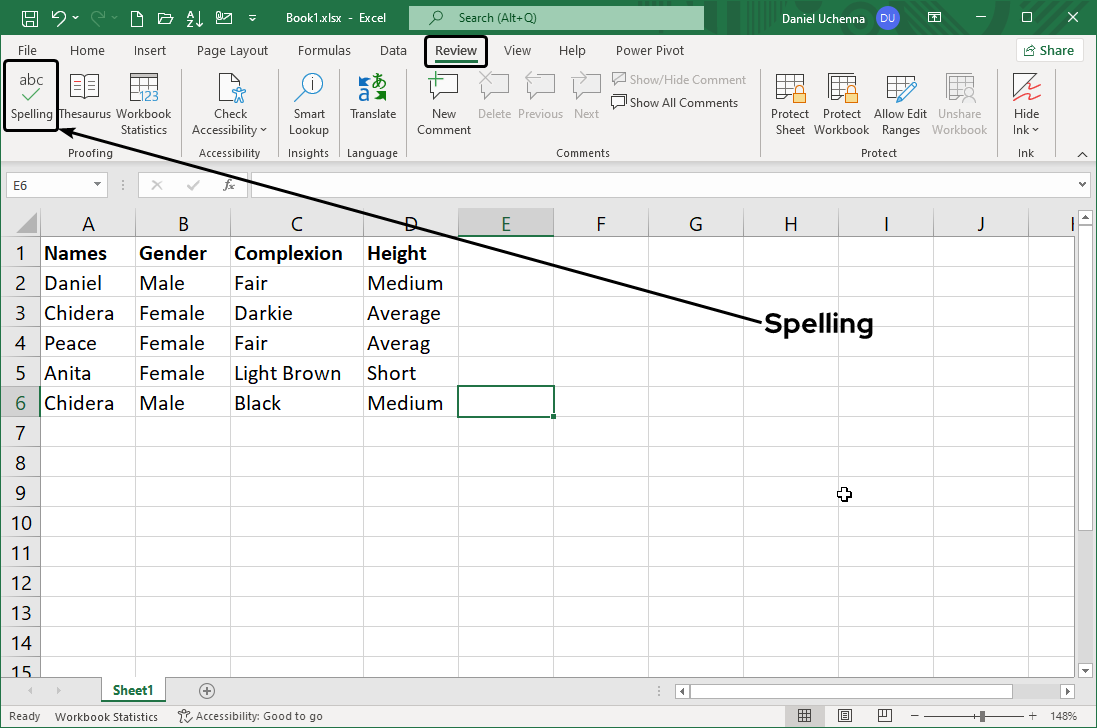1097x728 pixels.
Task: Insert a New Comment
Action: coord(443,100)
